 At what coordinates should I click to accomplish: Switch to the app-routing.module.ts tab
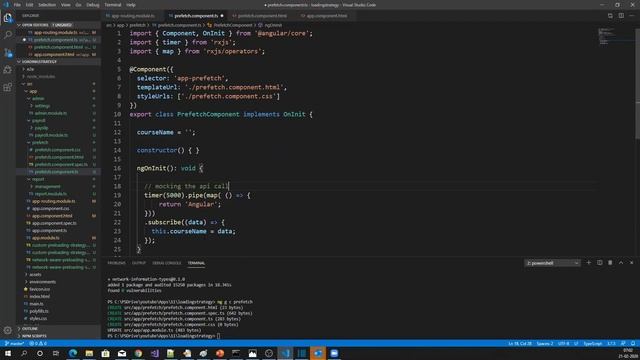click(x=133, y=16)
